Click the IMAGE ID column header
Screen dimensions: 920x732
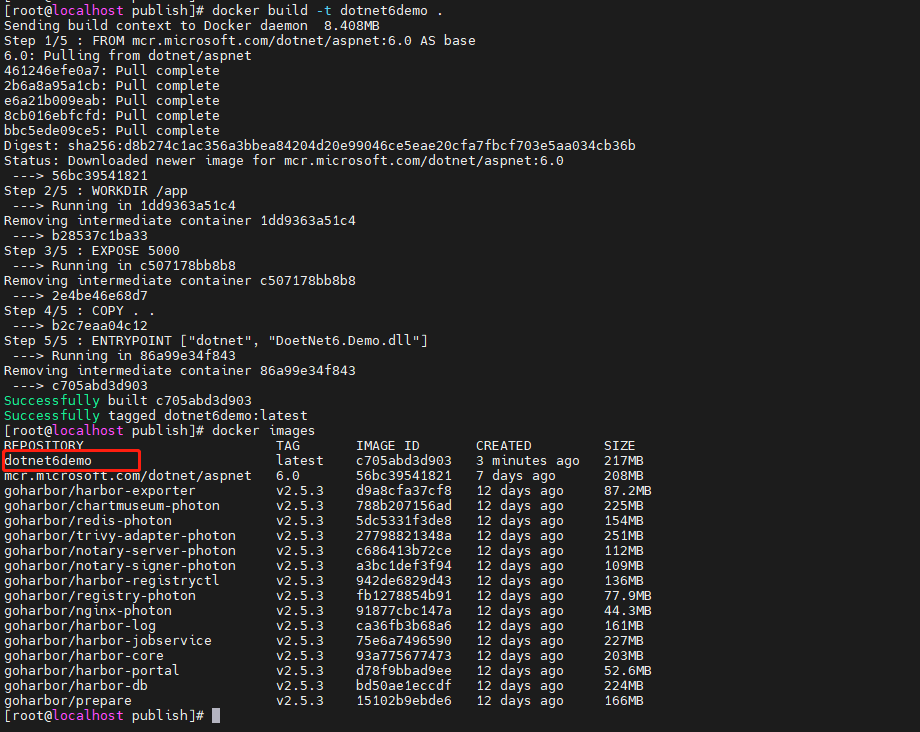tap(388, 446)
